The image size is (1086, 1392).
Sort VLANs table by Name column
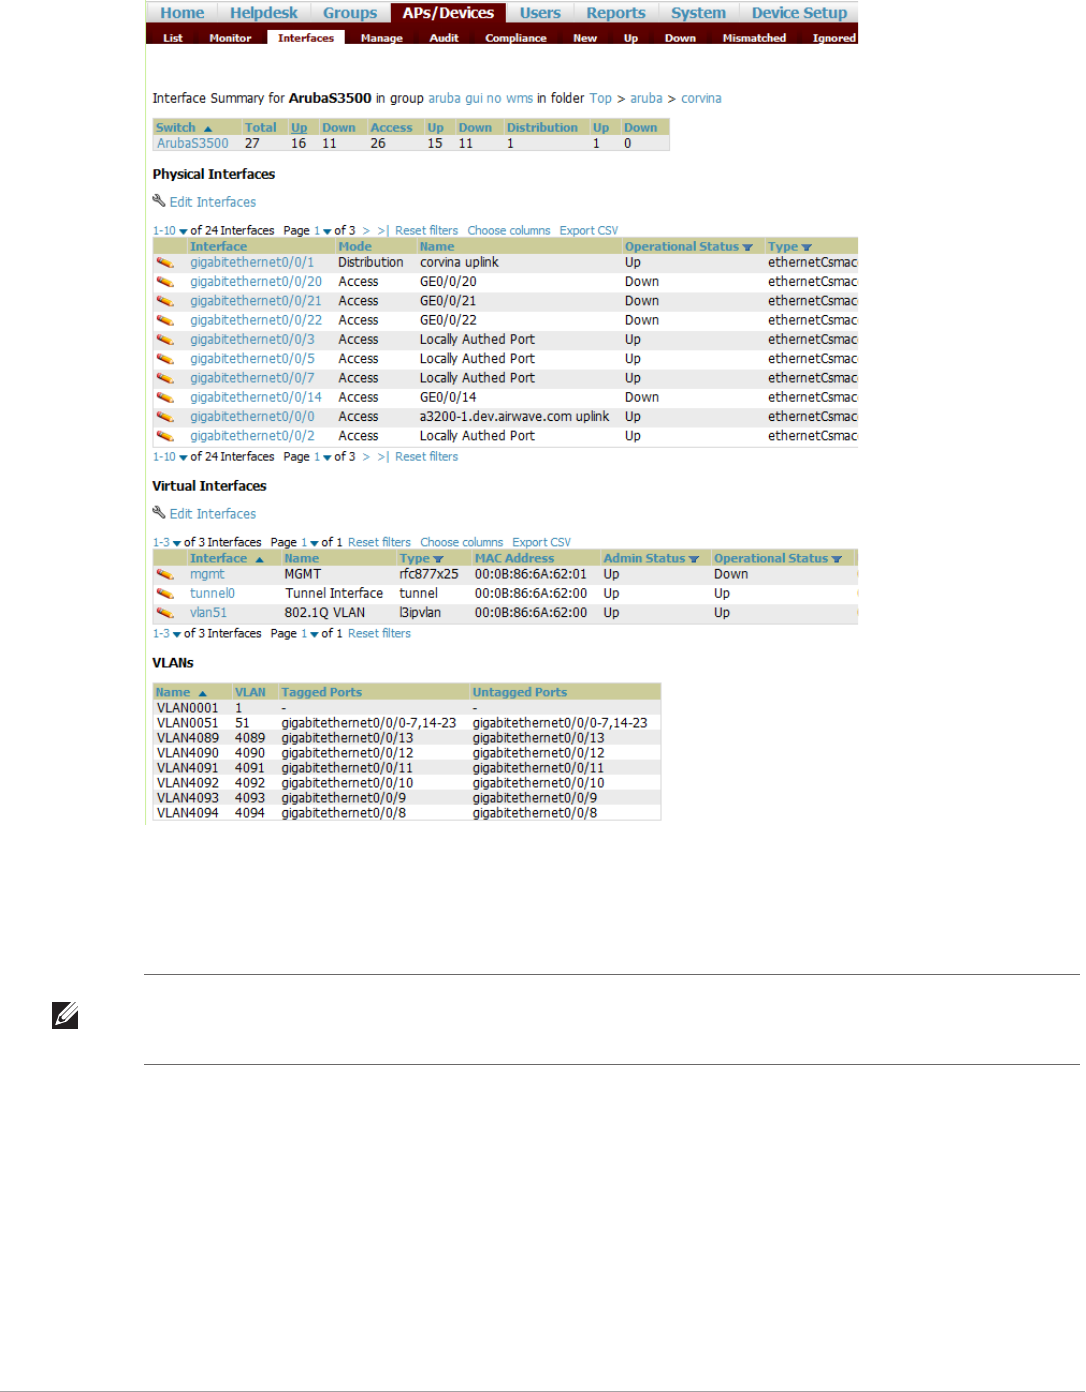180,693
